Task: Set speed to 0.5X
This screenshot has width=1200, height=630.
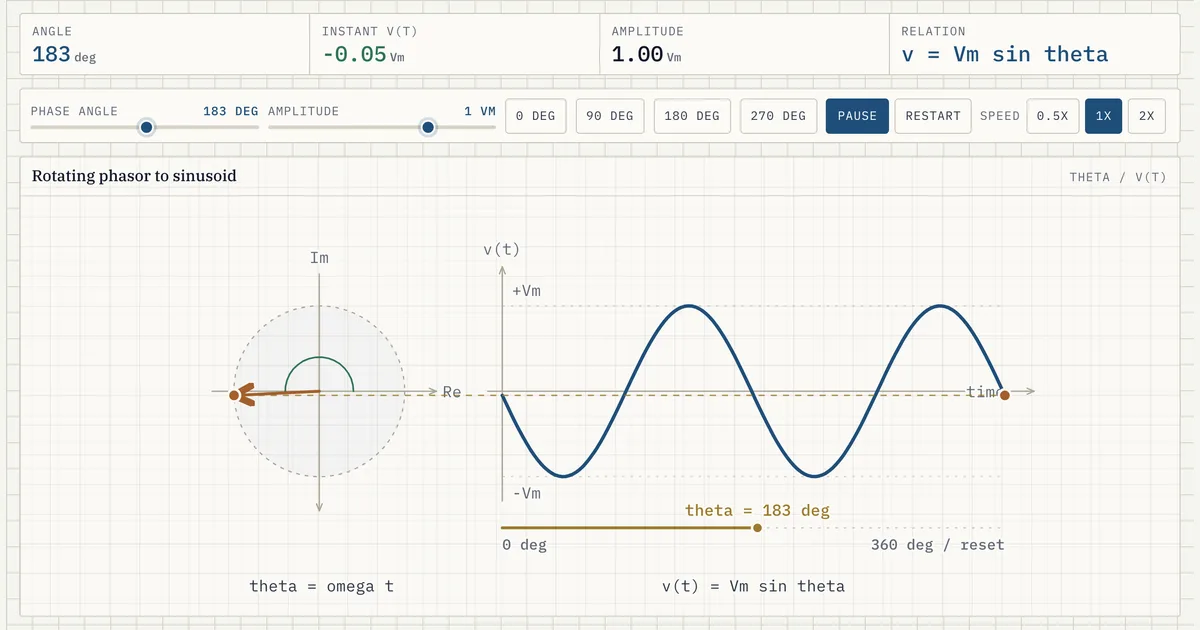Action: [1052, 116]
